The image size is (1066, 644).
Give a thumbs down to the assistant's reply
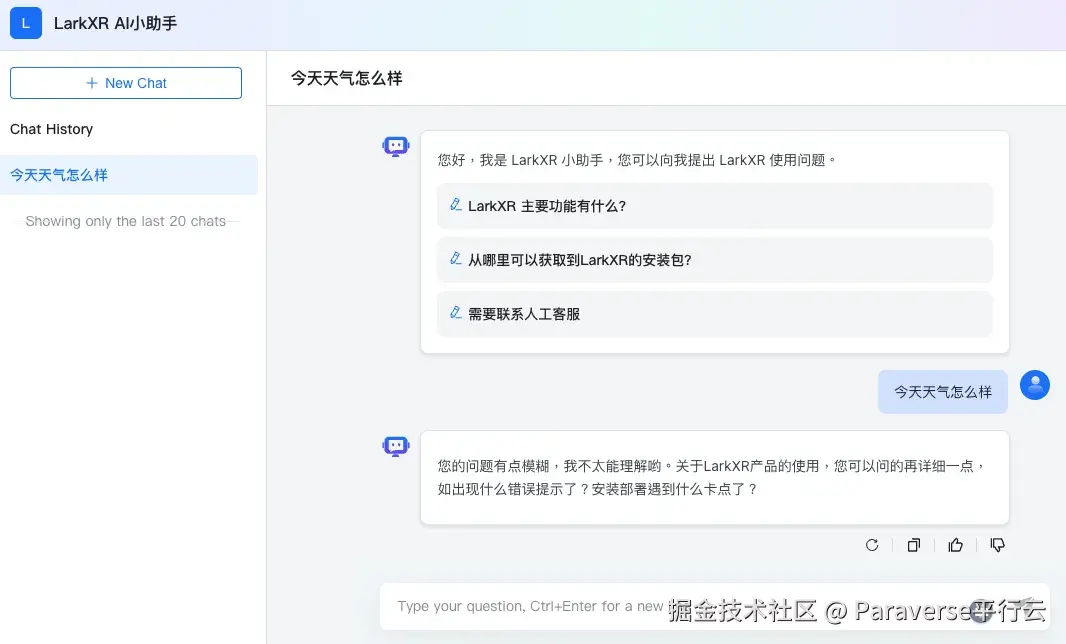[x=997, y=545]
